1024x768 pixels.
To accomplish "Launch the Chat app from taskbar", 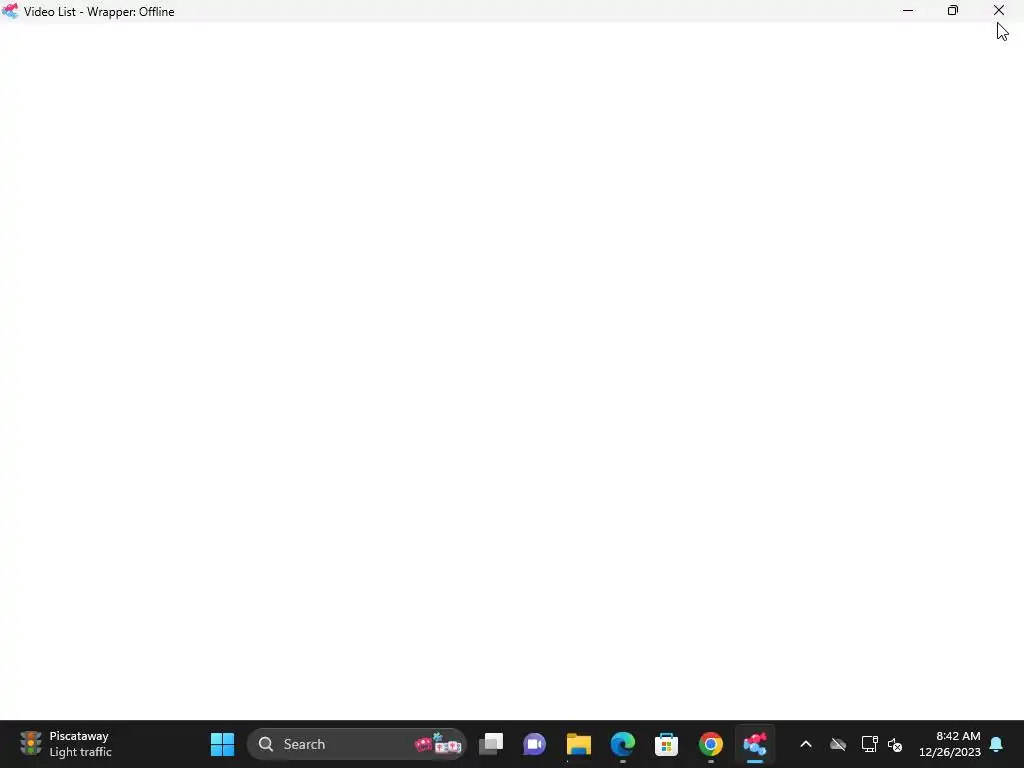I will pyautogui.click(x=534, y=744).
